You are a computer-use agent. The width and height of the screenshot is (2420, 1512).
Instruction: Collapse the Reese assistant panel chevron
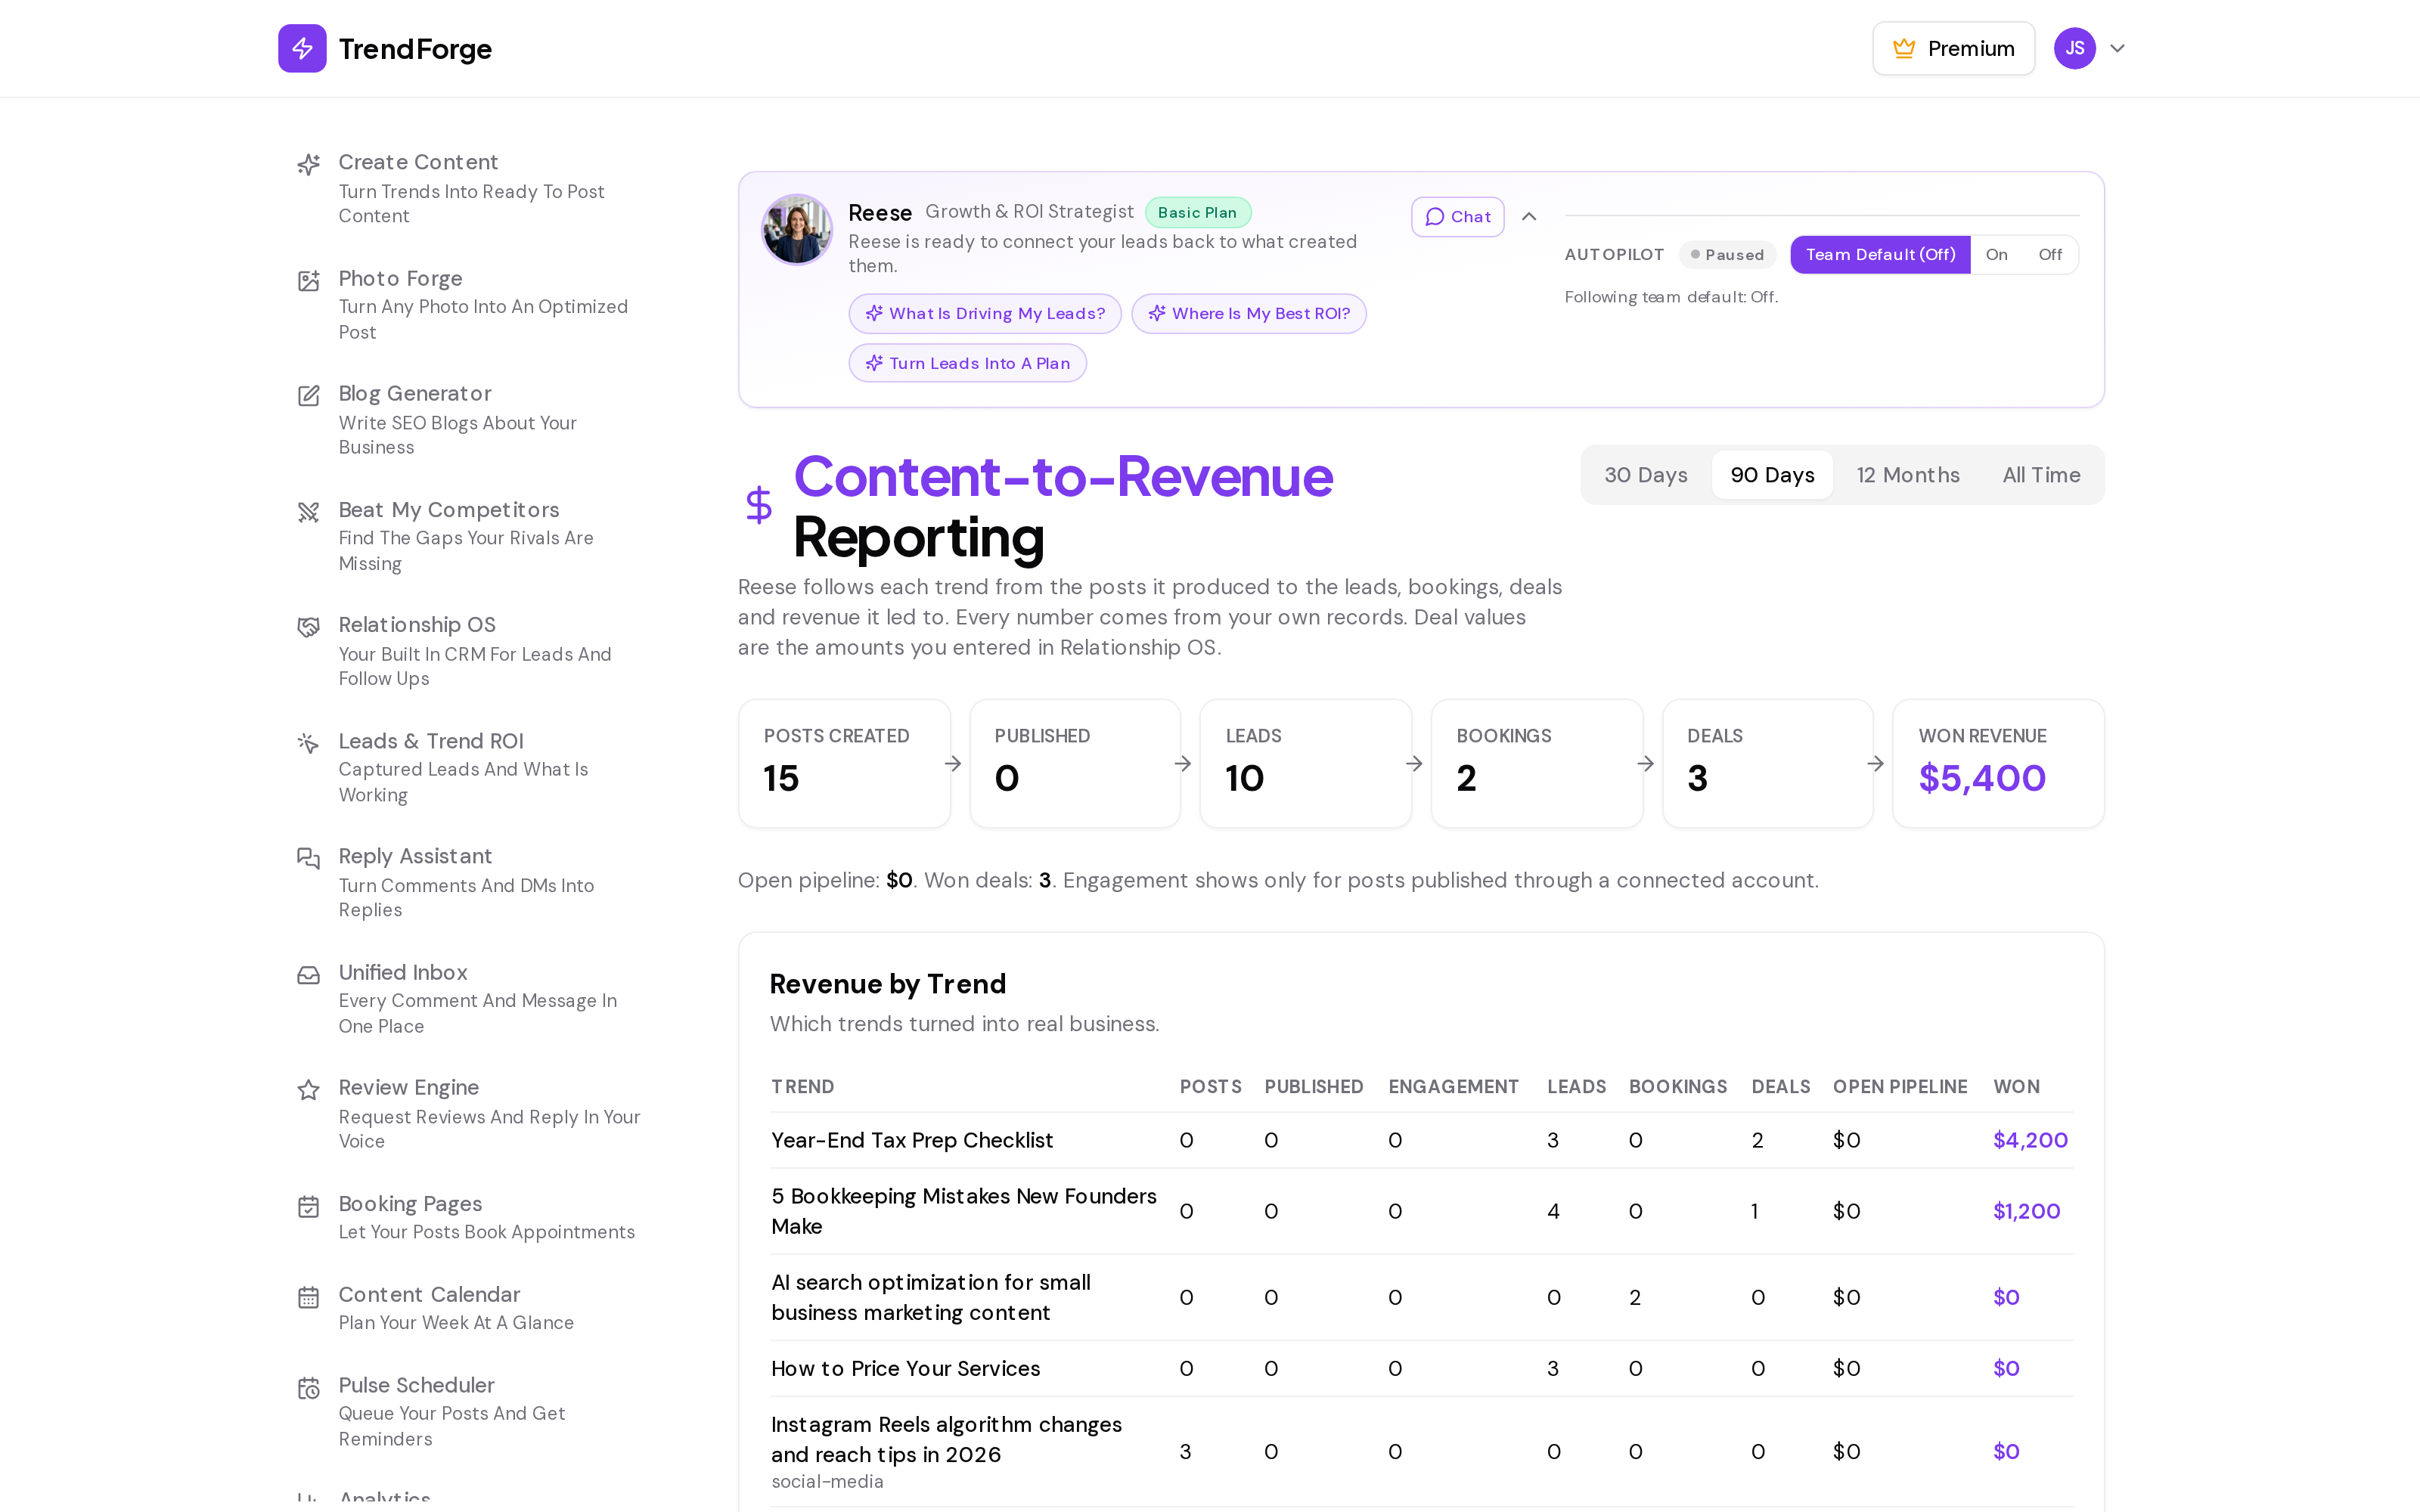tap(1529, 217)
